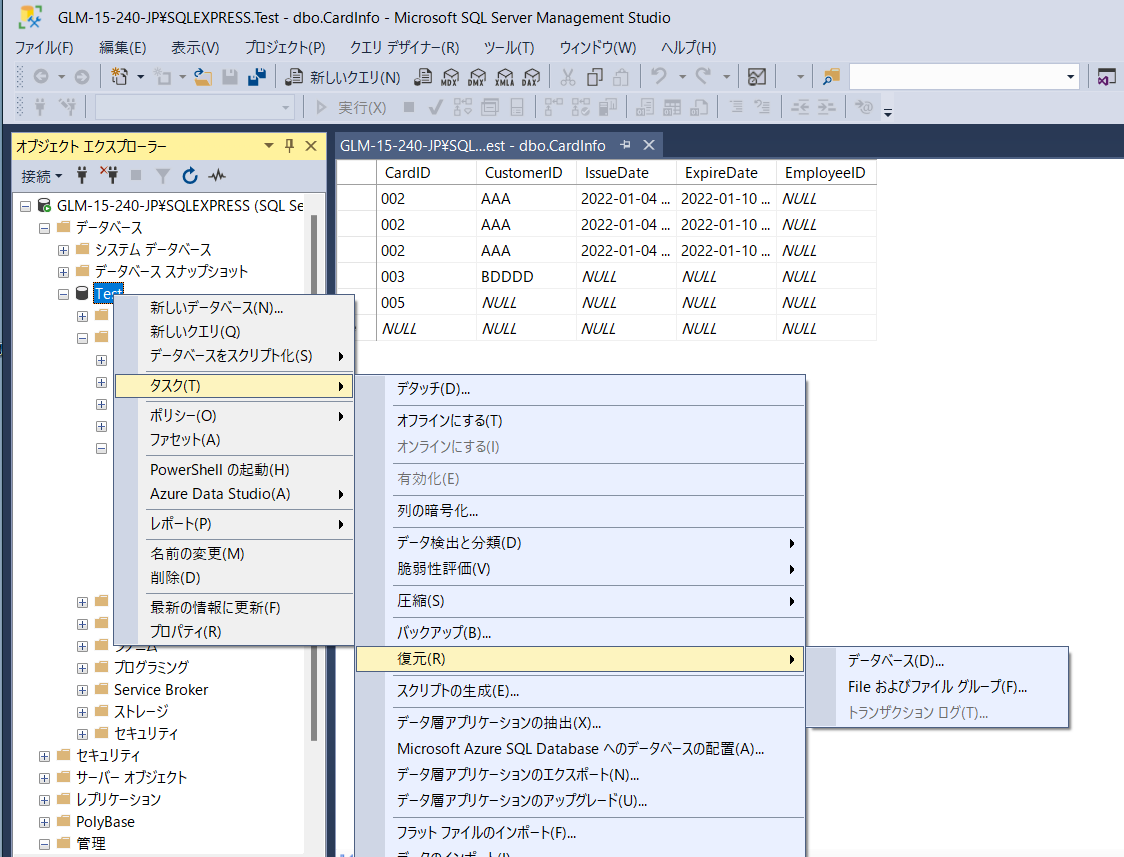
Task: Click the XMLA query icon
Action: [505, 77]
